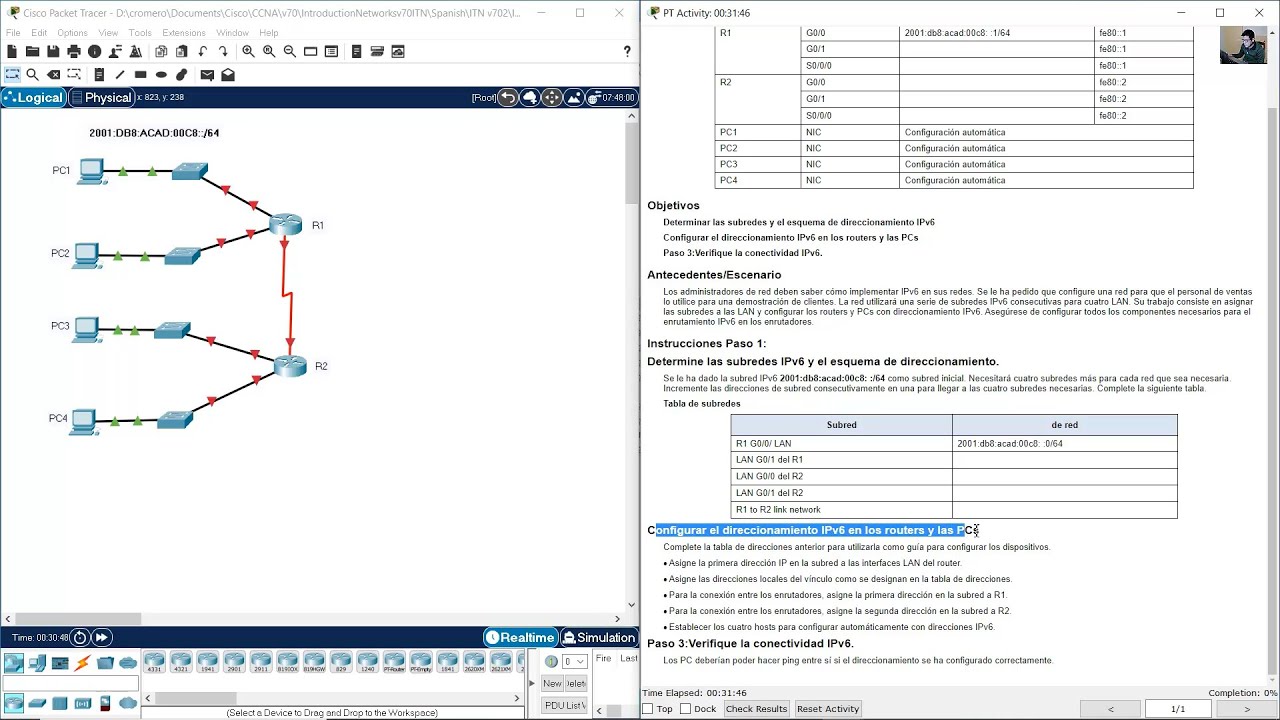
Task: Open the Network Information icon
Action: pyautogui.click(x=95, y=51)
